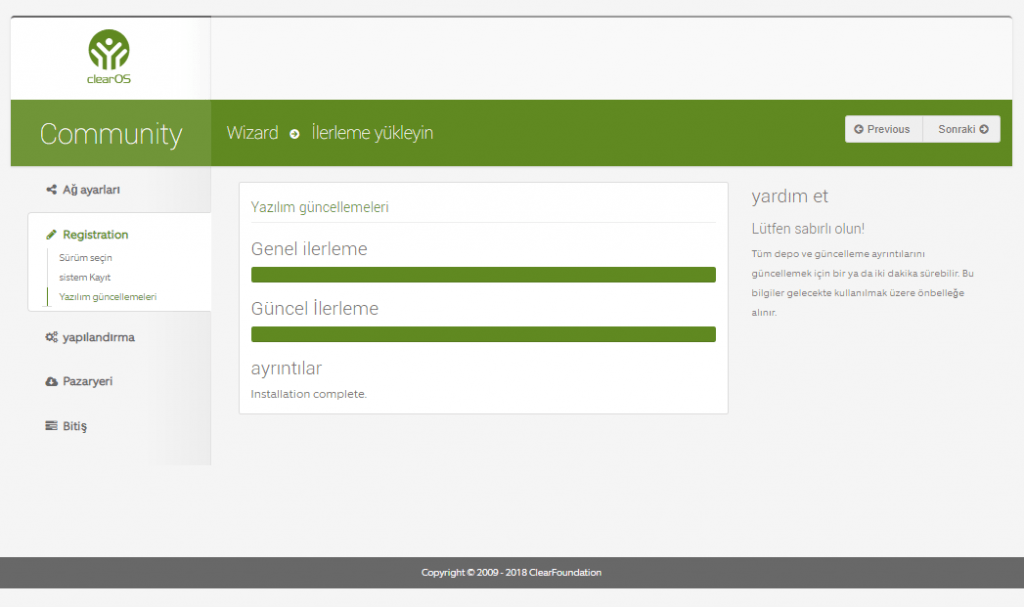Click the gears icon beside yapılandırma
The image size is (1024, 607).
click(x=51, y=338)
